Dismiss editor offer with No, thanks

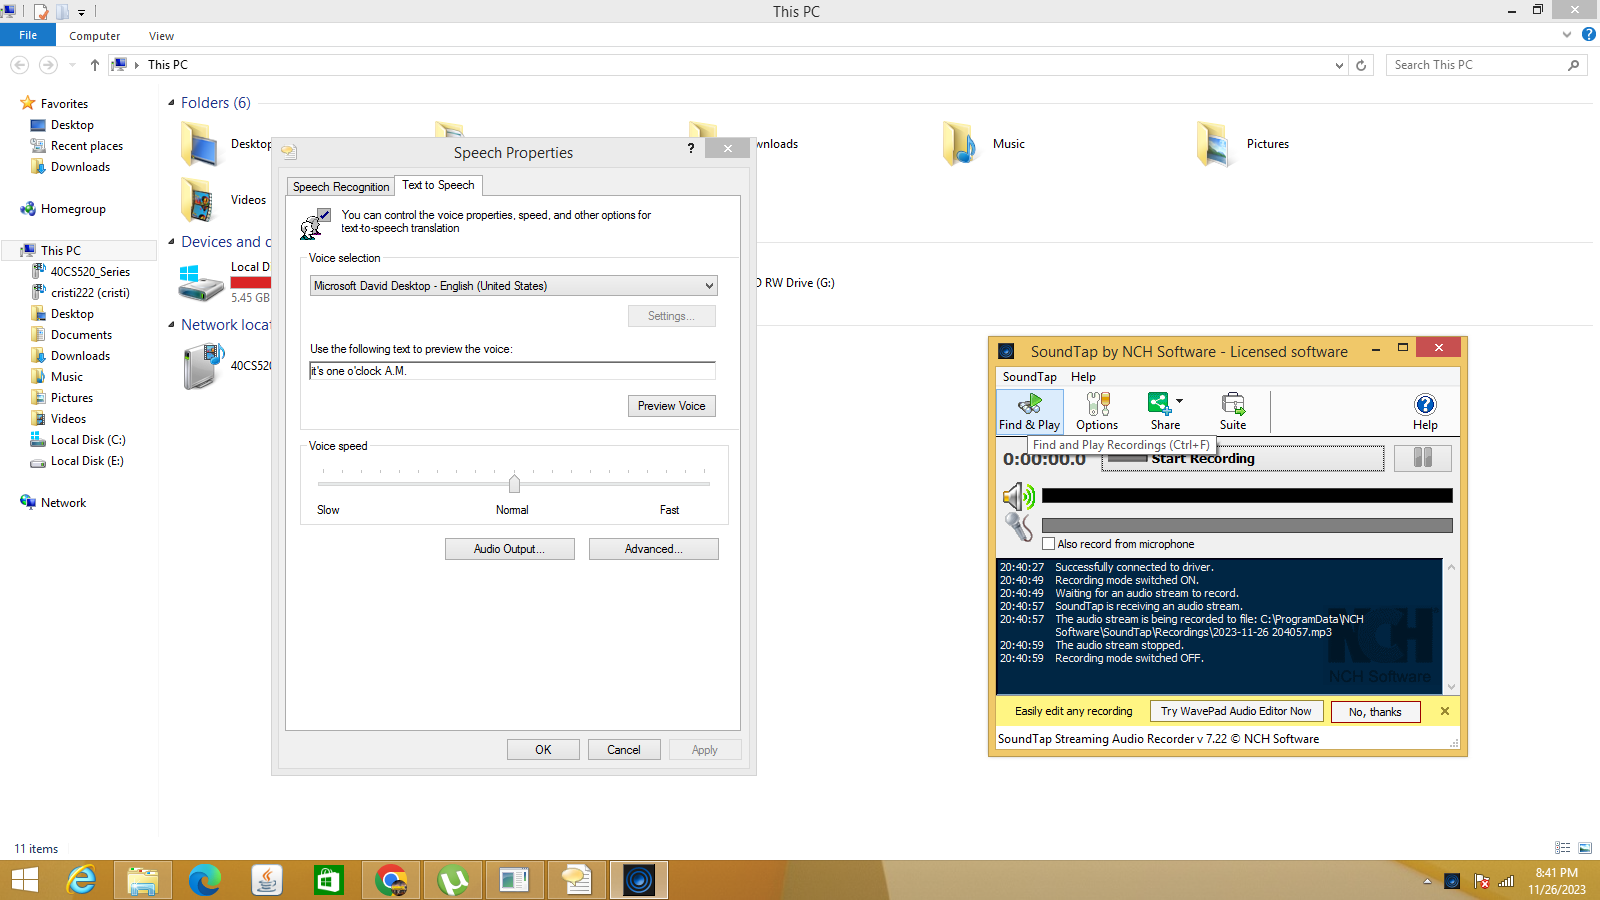1375,711
